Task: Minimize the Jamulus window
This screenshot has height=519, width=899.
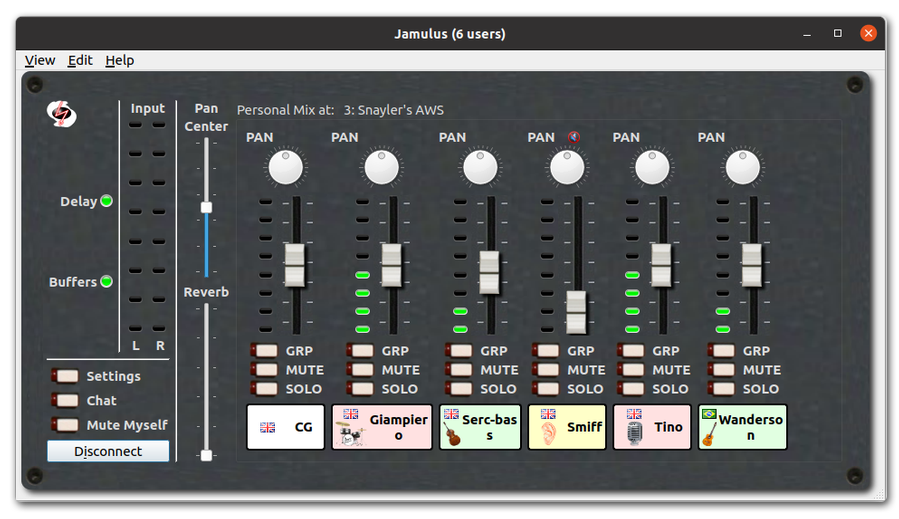Action: click(807, 33)
